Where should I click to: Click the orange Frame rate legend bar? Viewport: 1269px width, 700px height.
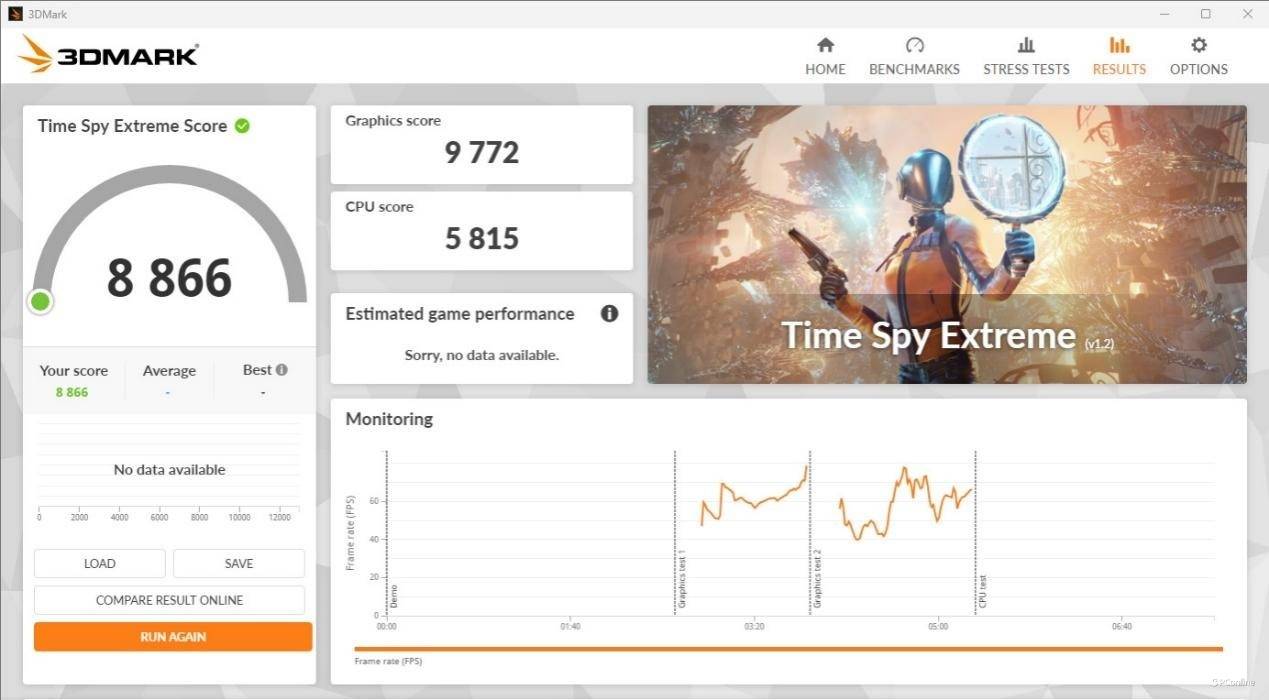[787, 649]
